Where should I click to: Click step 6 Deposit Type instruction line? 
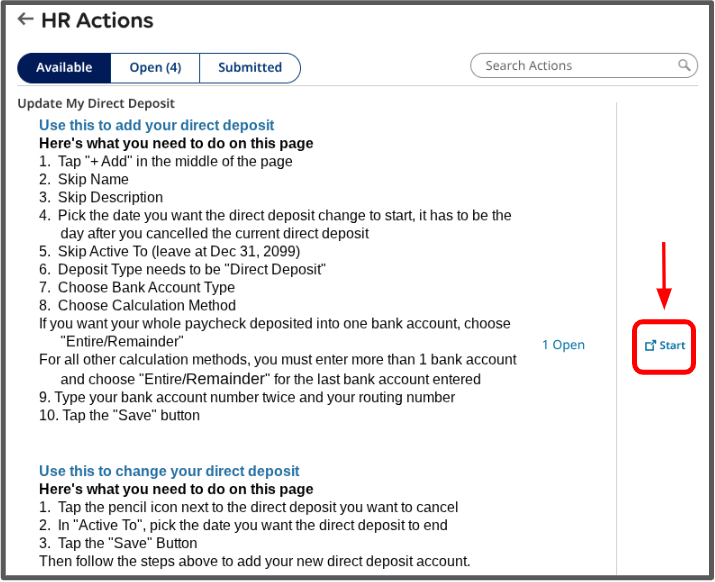183,269
